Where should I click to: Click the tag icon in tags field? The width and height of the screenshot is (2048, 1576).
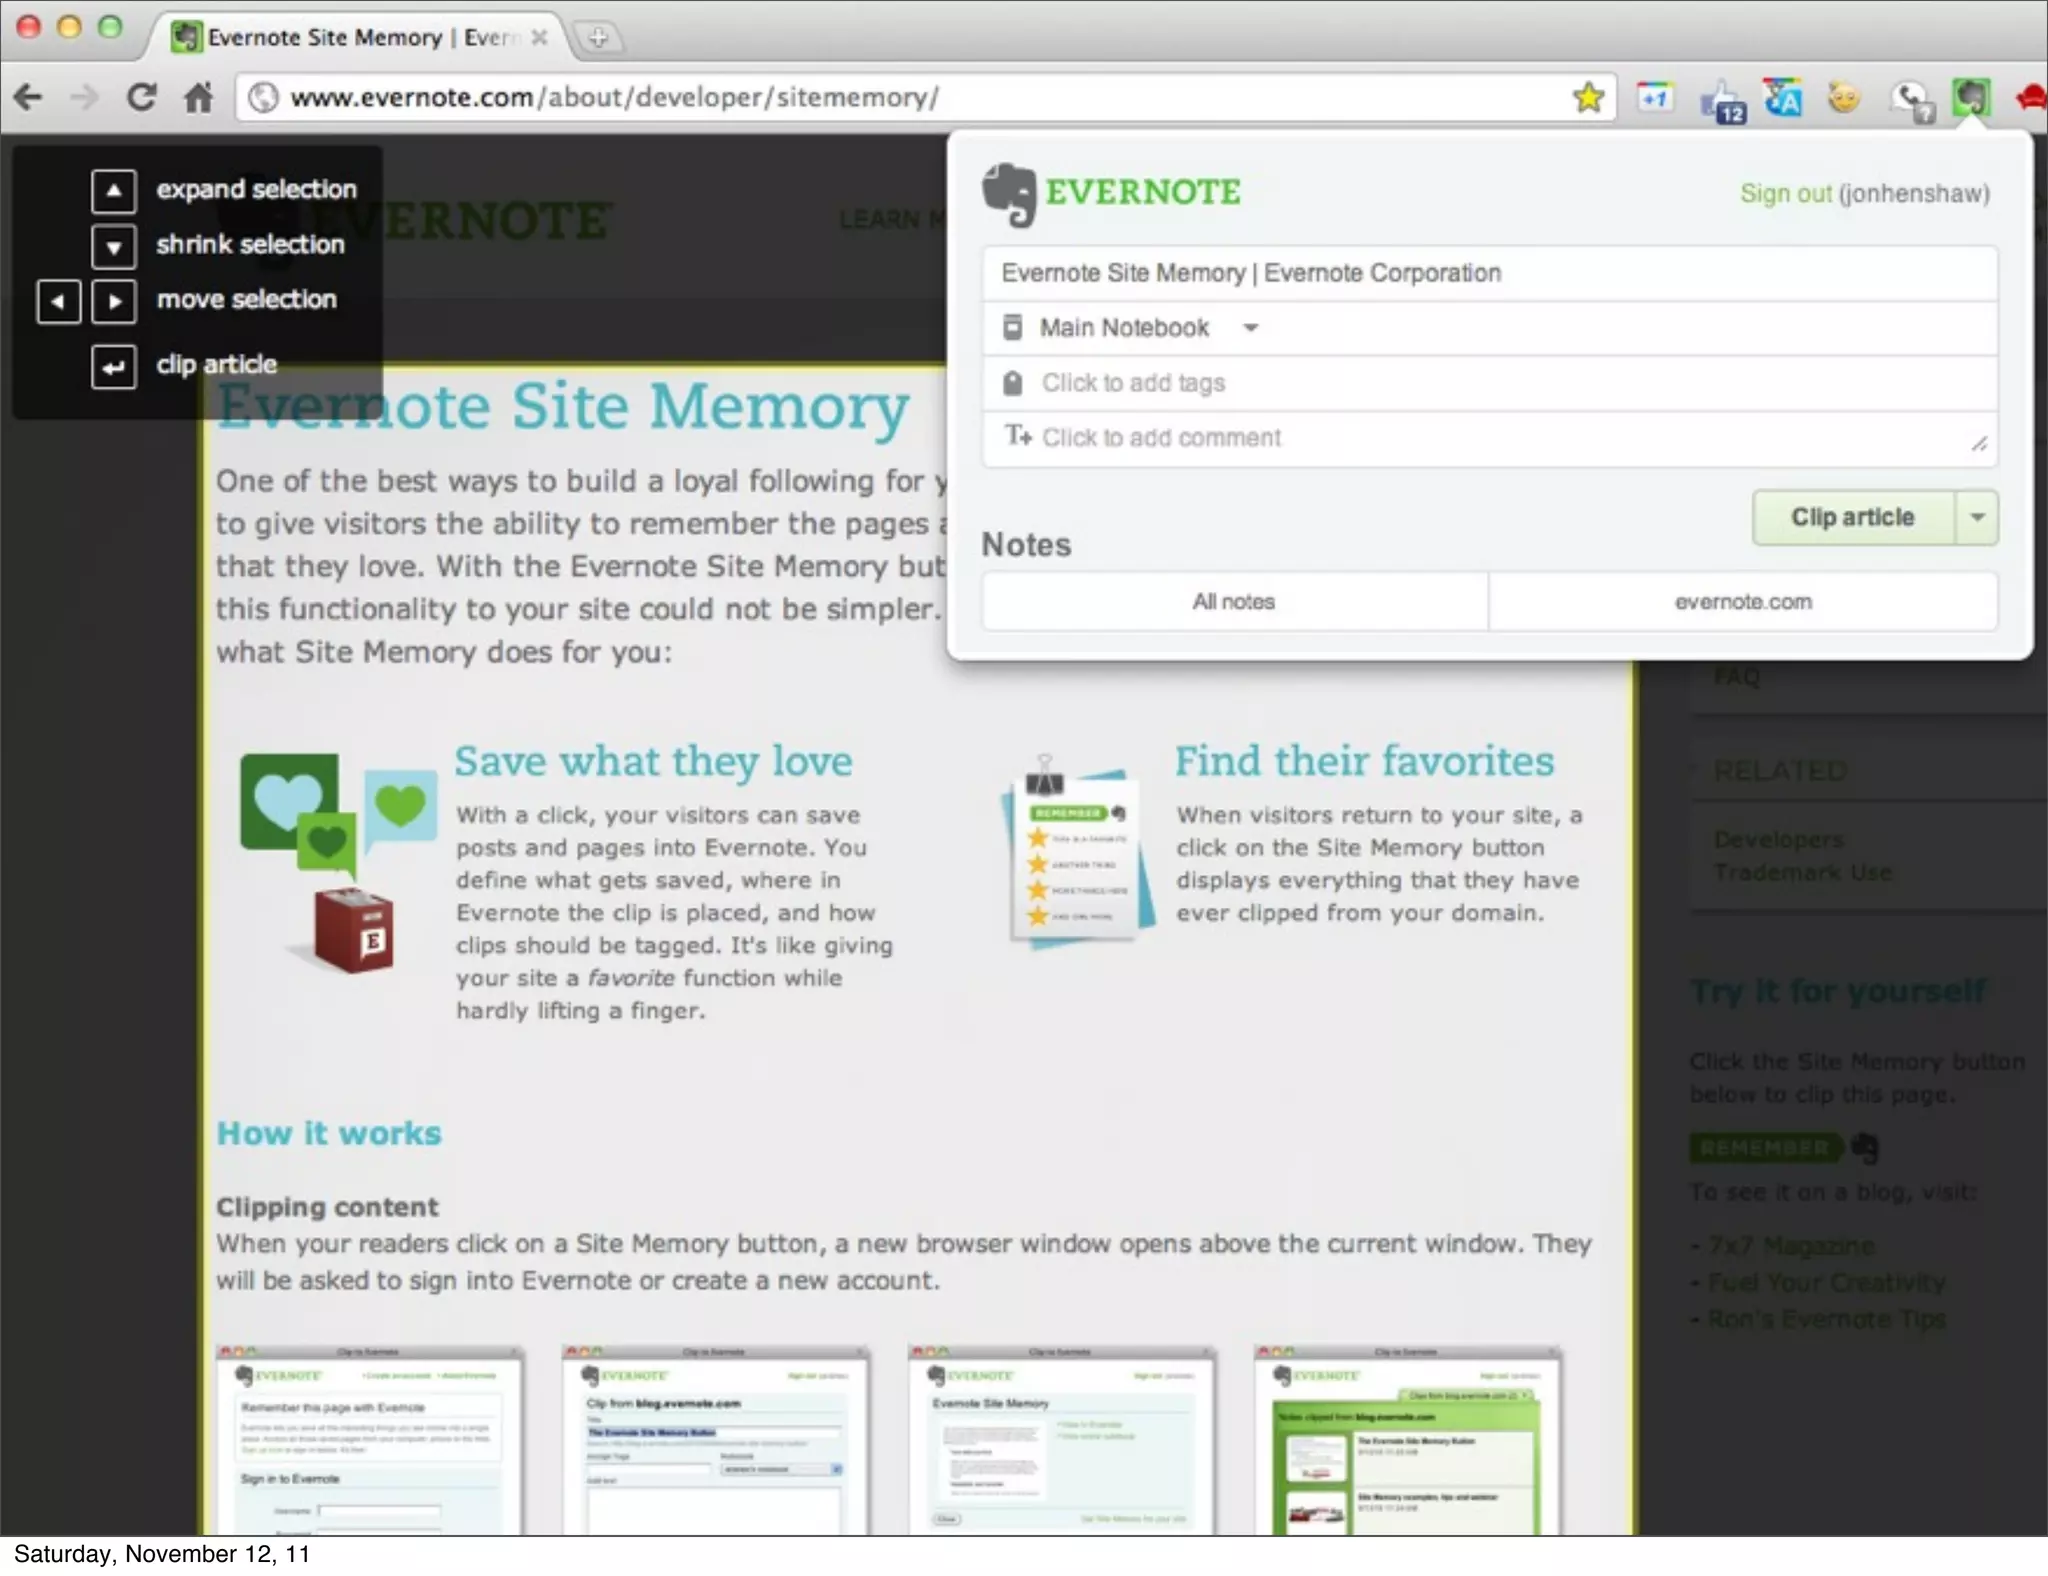click(1012, 383)
